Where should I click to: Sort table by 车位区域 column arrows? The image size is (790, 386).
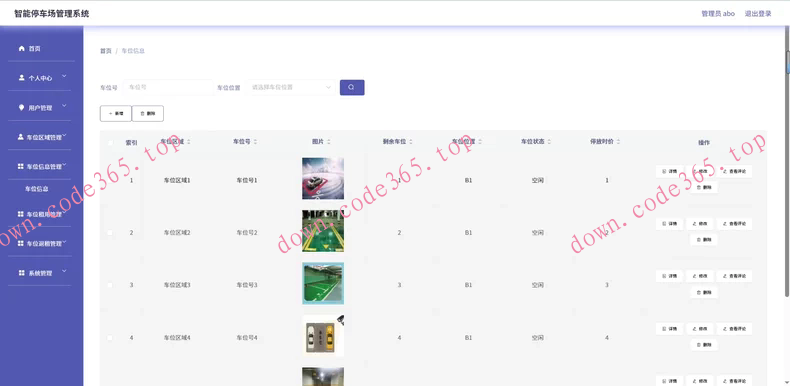point(189,142)
